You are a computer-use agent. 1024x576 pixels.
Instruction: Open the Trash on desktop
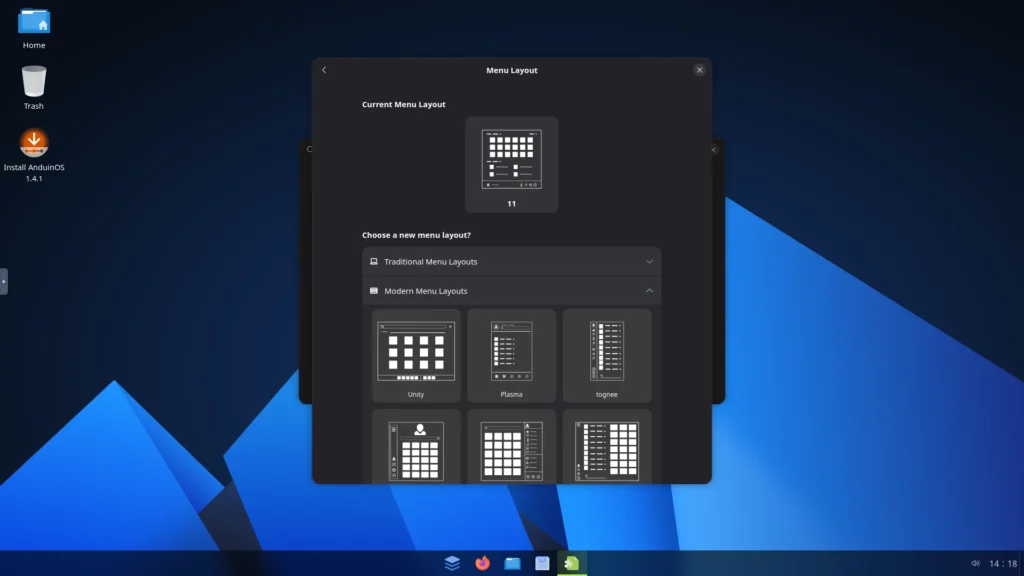(x=34, y=88)
